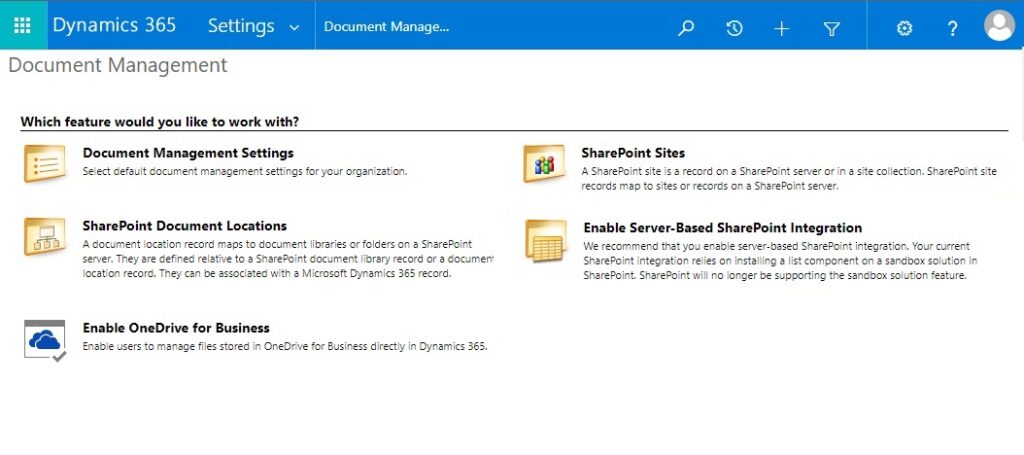Image resolution: width=1024 pixels, height=455 pixels.
Task: Go to Dynamics 365 home
Action: (x=114, y=25)
